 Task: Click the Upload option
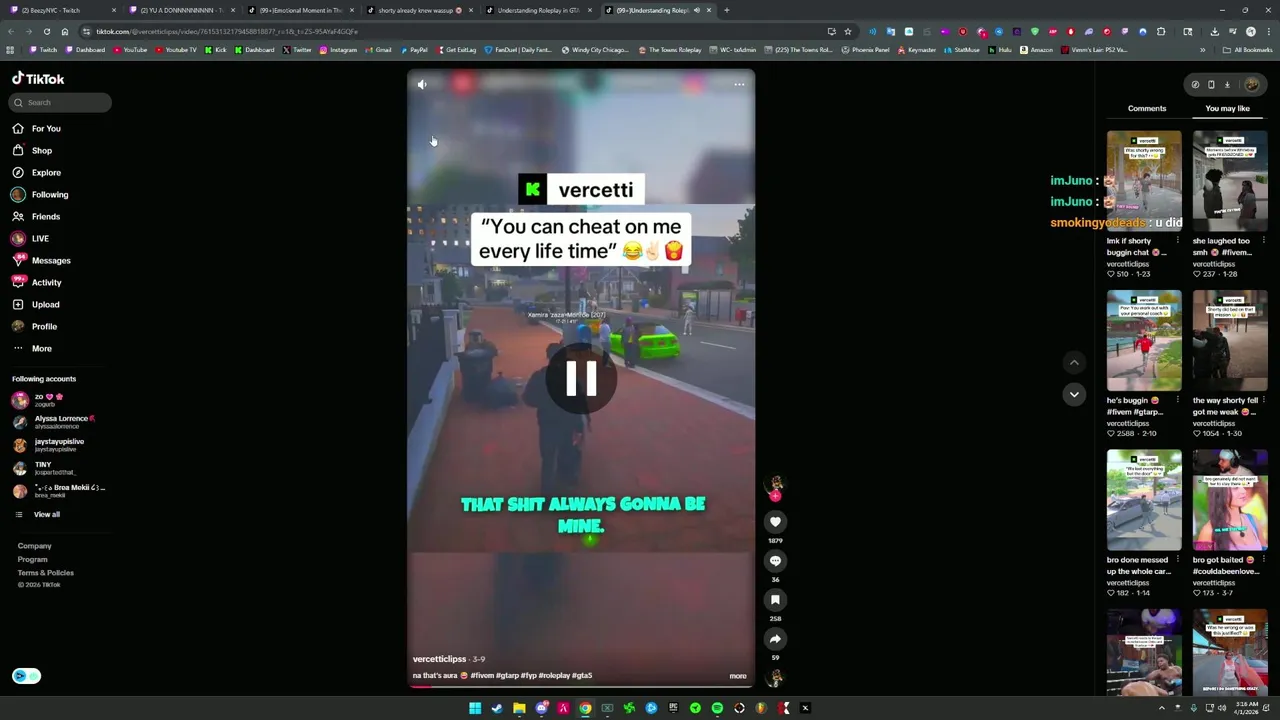tap(36, 304)
